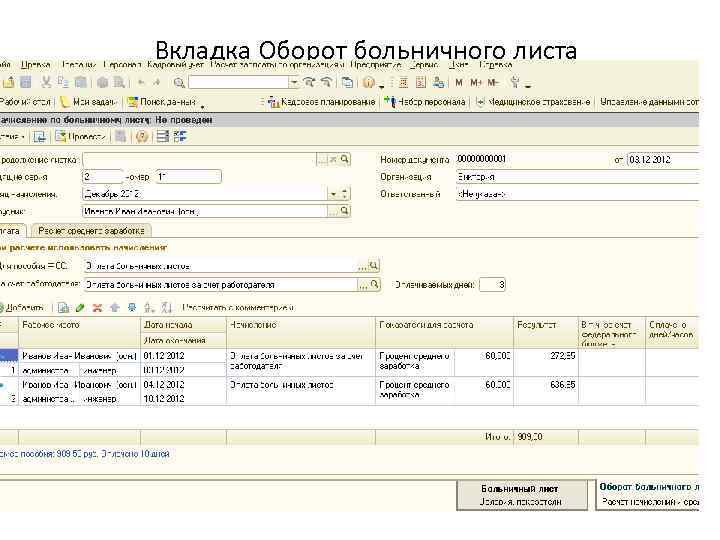Click the green pencil edit row icon
The height and width of the screenshot is (540, 720).
tap(80, 308)
